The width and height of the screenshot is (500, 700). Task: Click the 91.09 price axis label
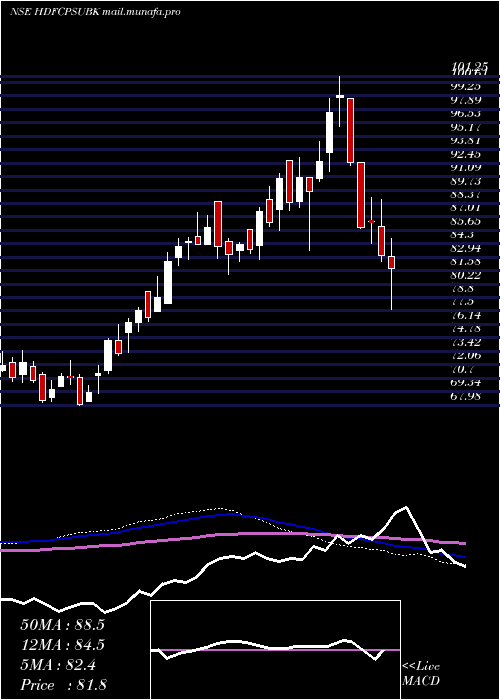point(466,167)
